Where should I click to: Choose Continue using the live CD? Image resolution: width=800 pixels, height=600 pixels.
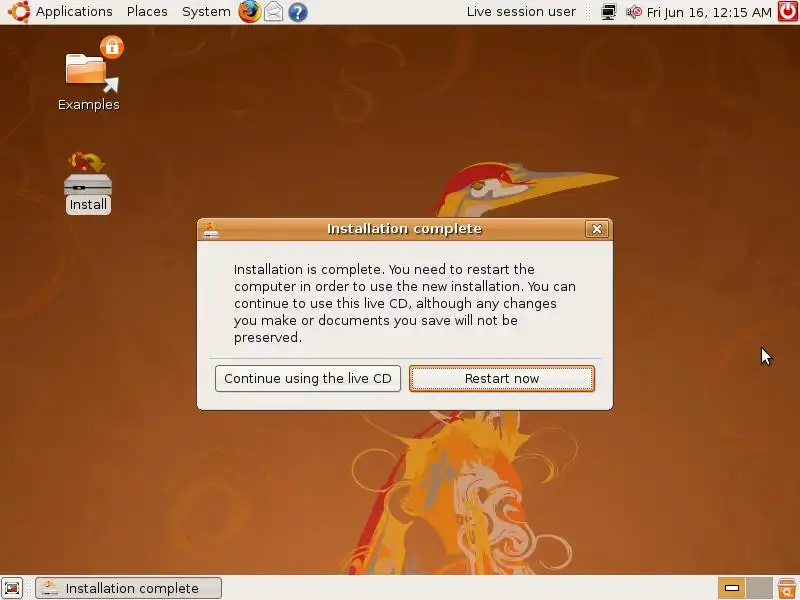click(308, 379)
